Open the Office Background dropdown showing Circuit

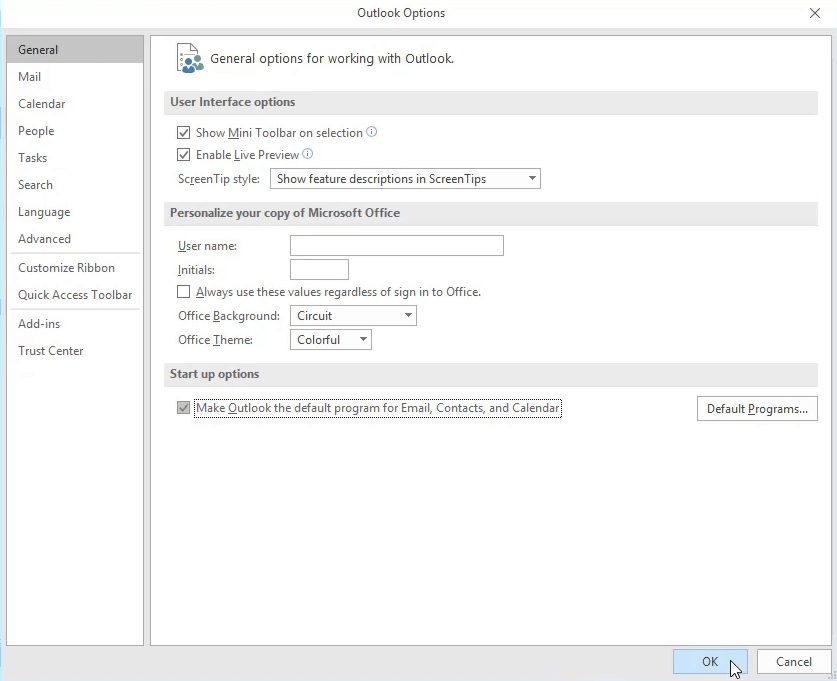coord(353,315)
